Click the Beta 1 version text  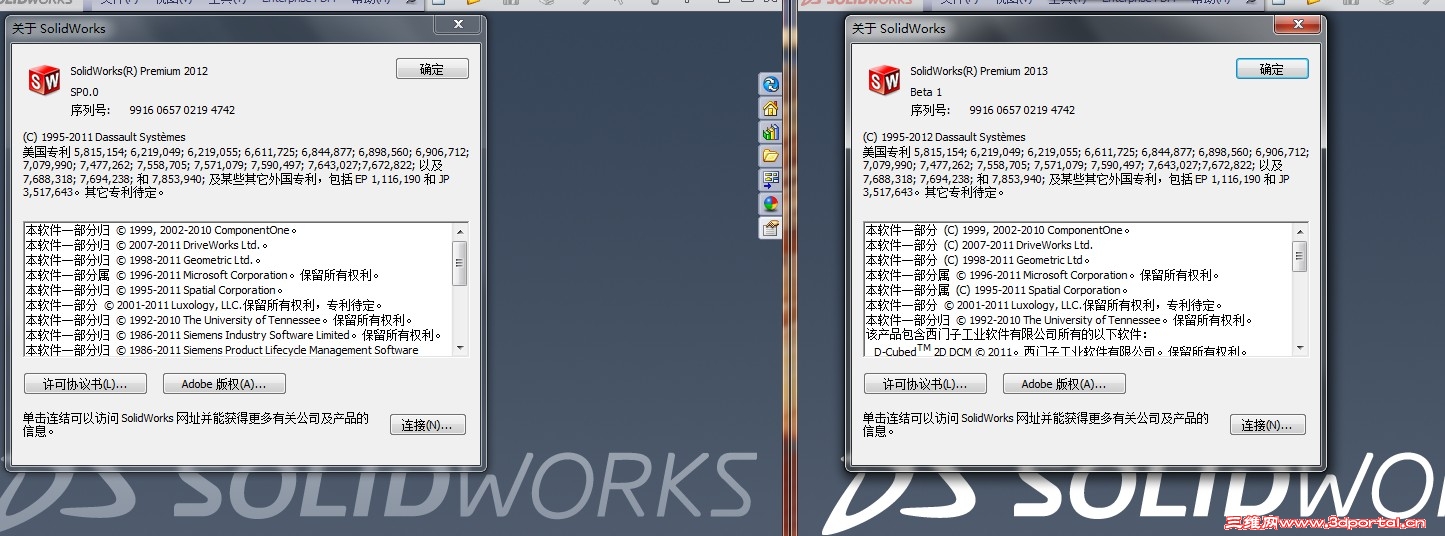(926, 91)
